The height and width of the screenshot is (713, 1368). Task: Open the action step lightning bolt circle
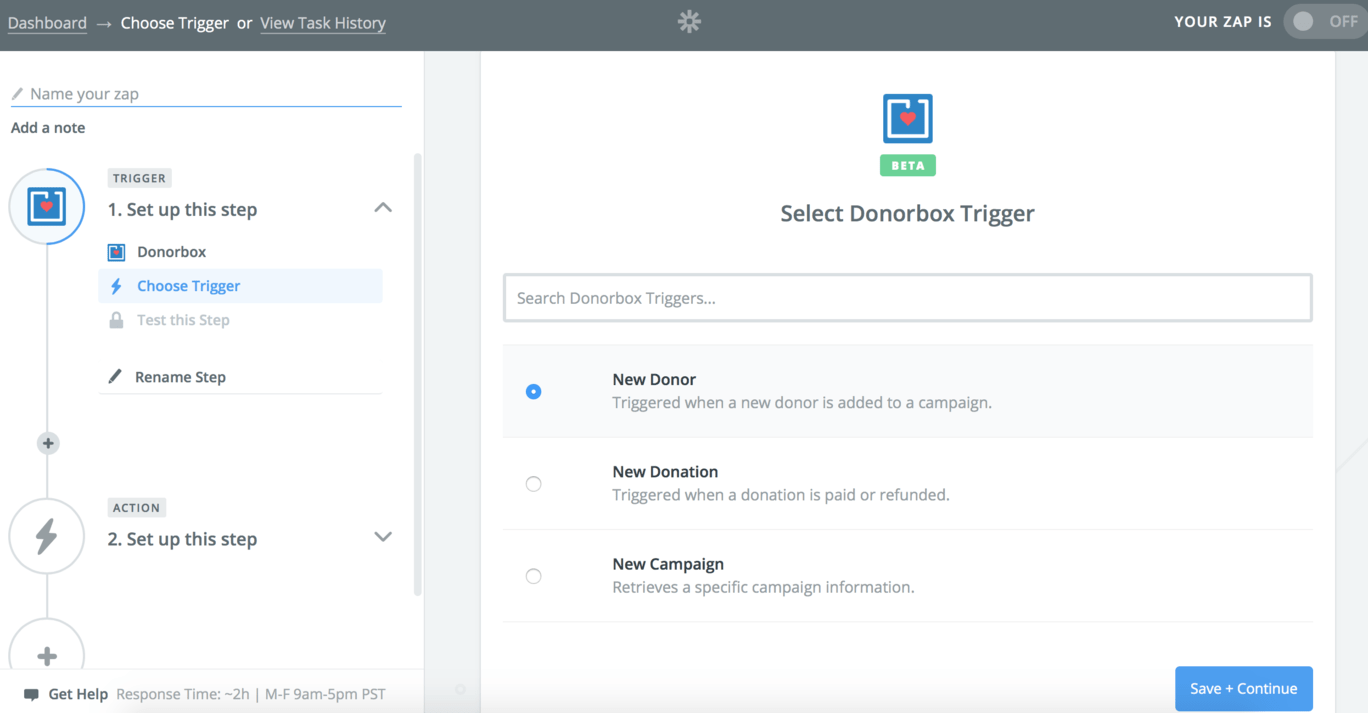[47, 536]
